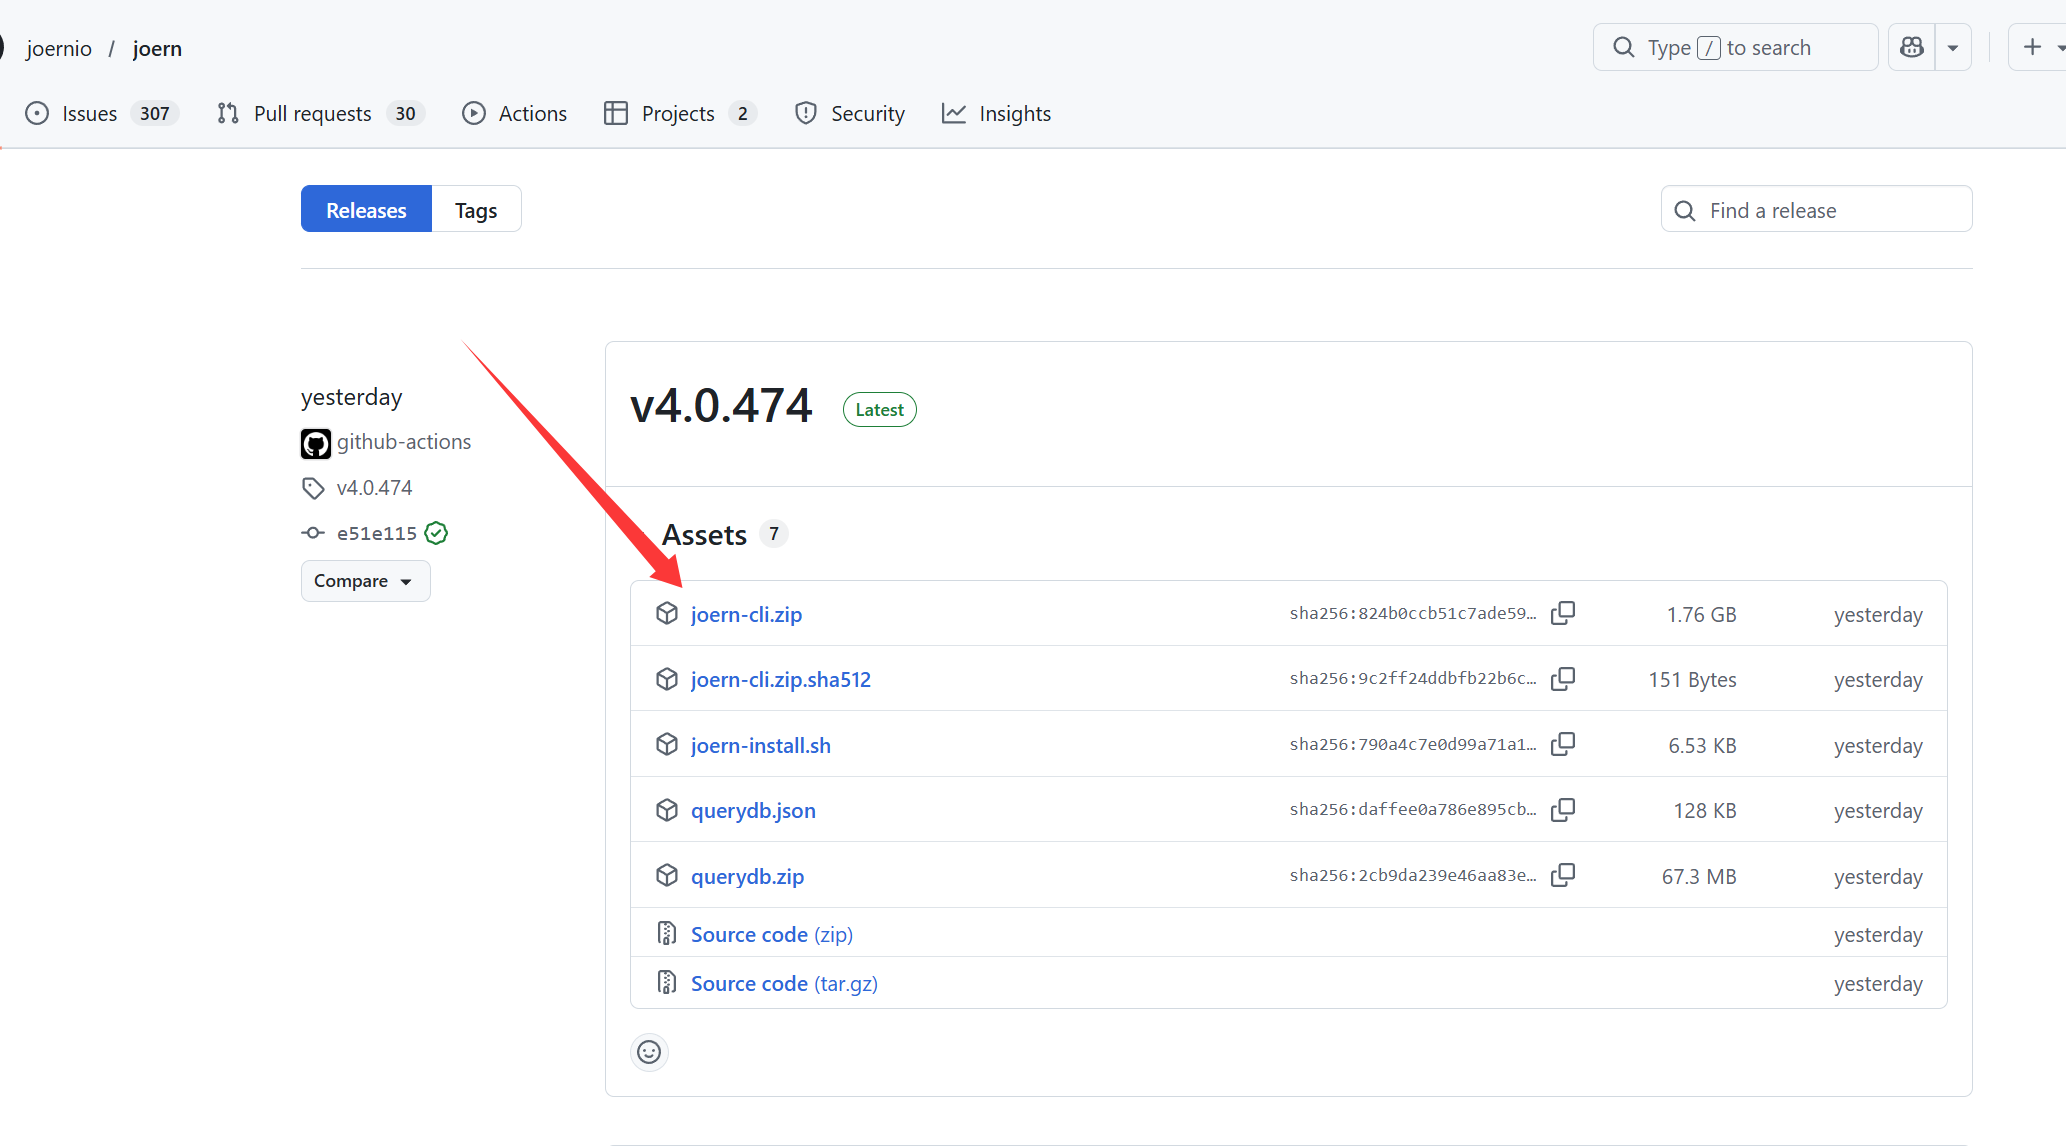Click the verified commit checkmark badge
Image resolution: width=2066 pixels, height=1146 pixels.
(436, 533)
